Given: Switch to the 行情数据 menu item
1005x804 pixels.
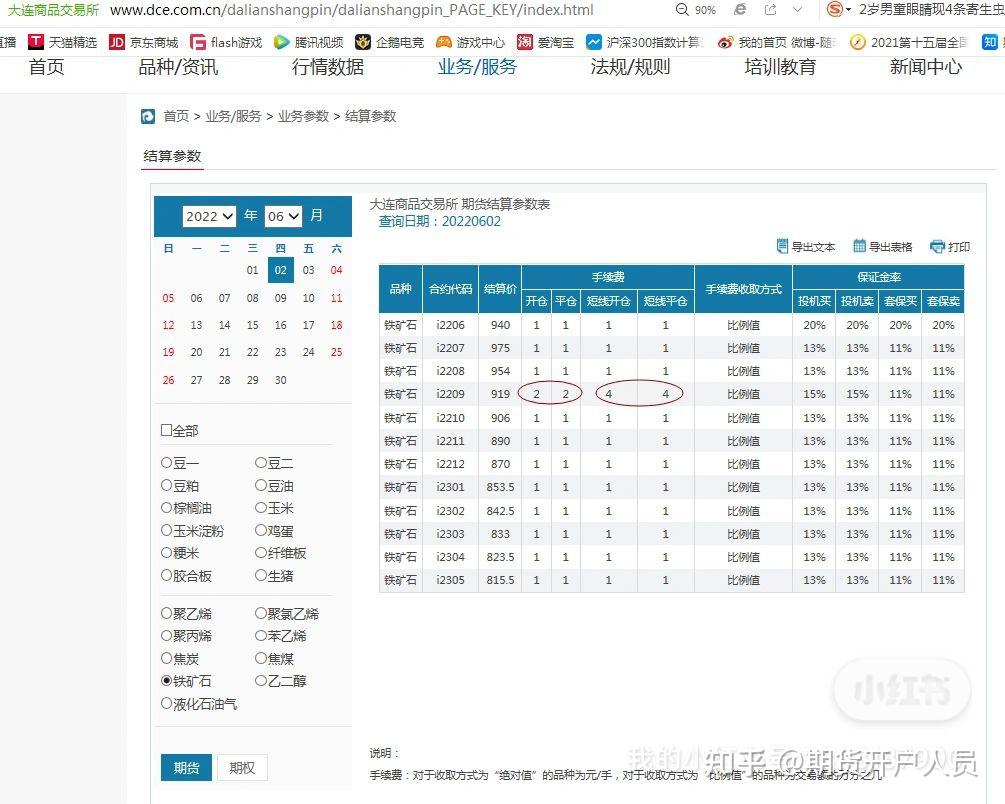Looking at the screenshot, I should [x=328, y=67].
